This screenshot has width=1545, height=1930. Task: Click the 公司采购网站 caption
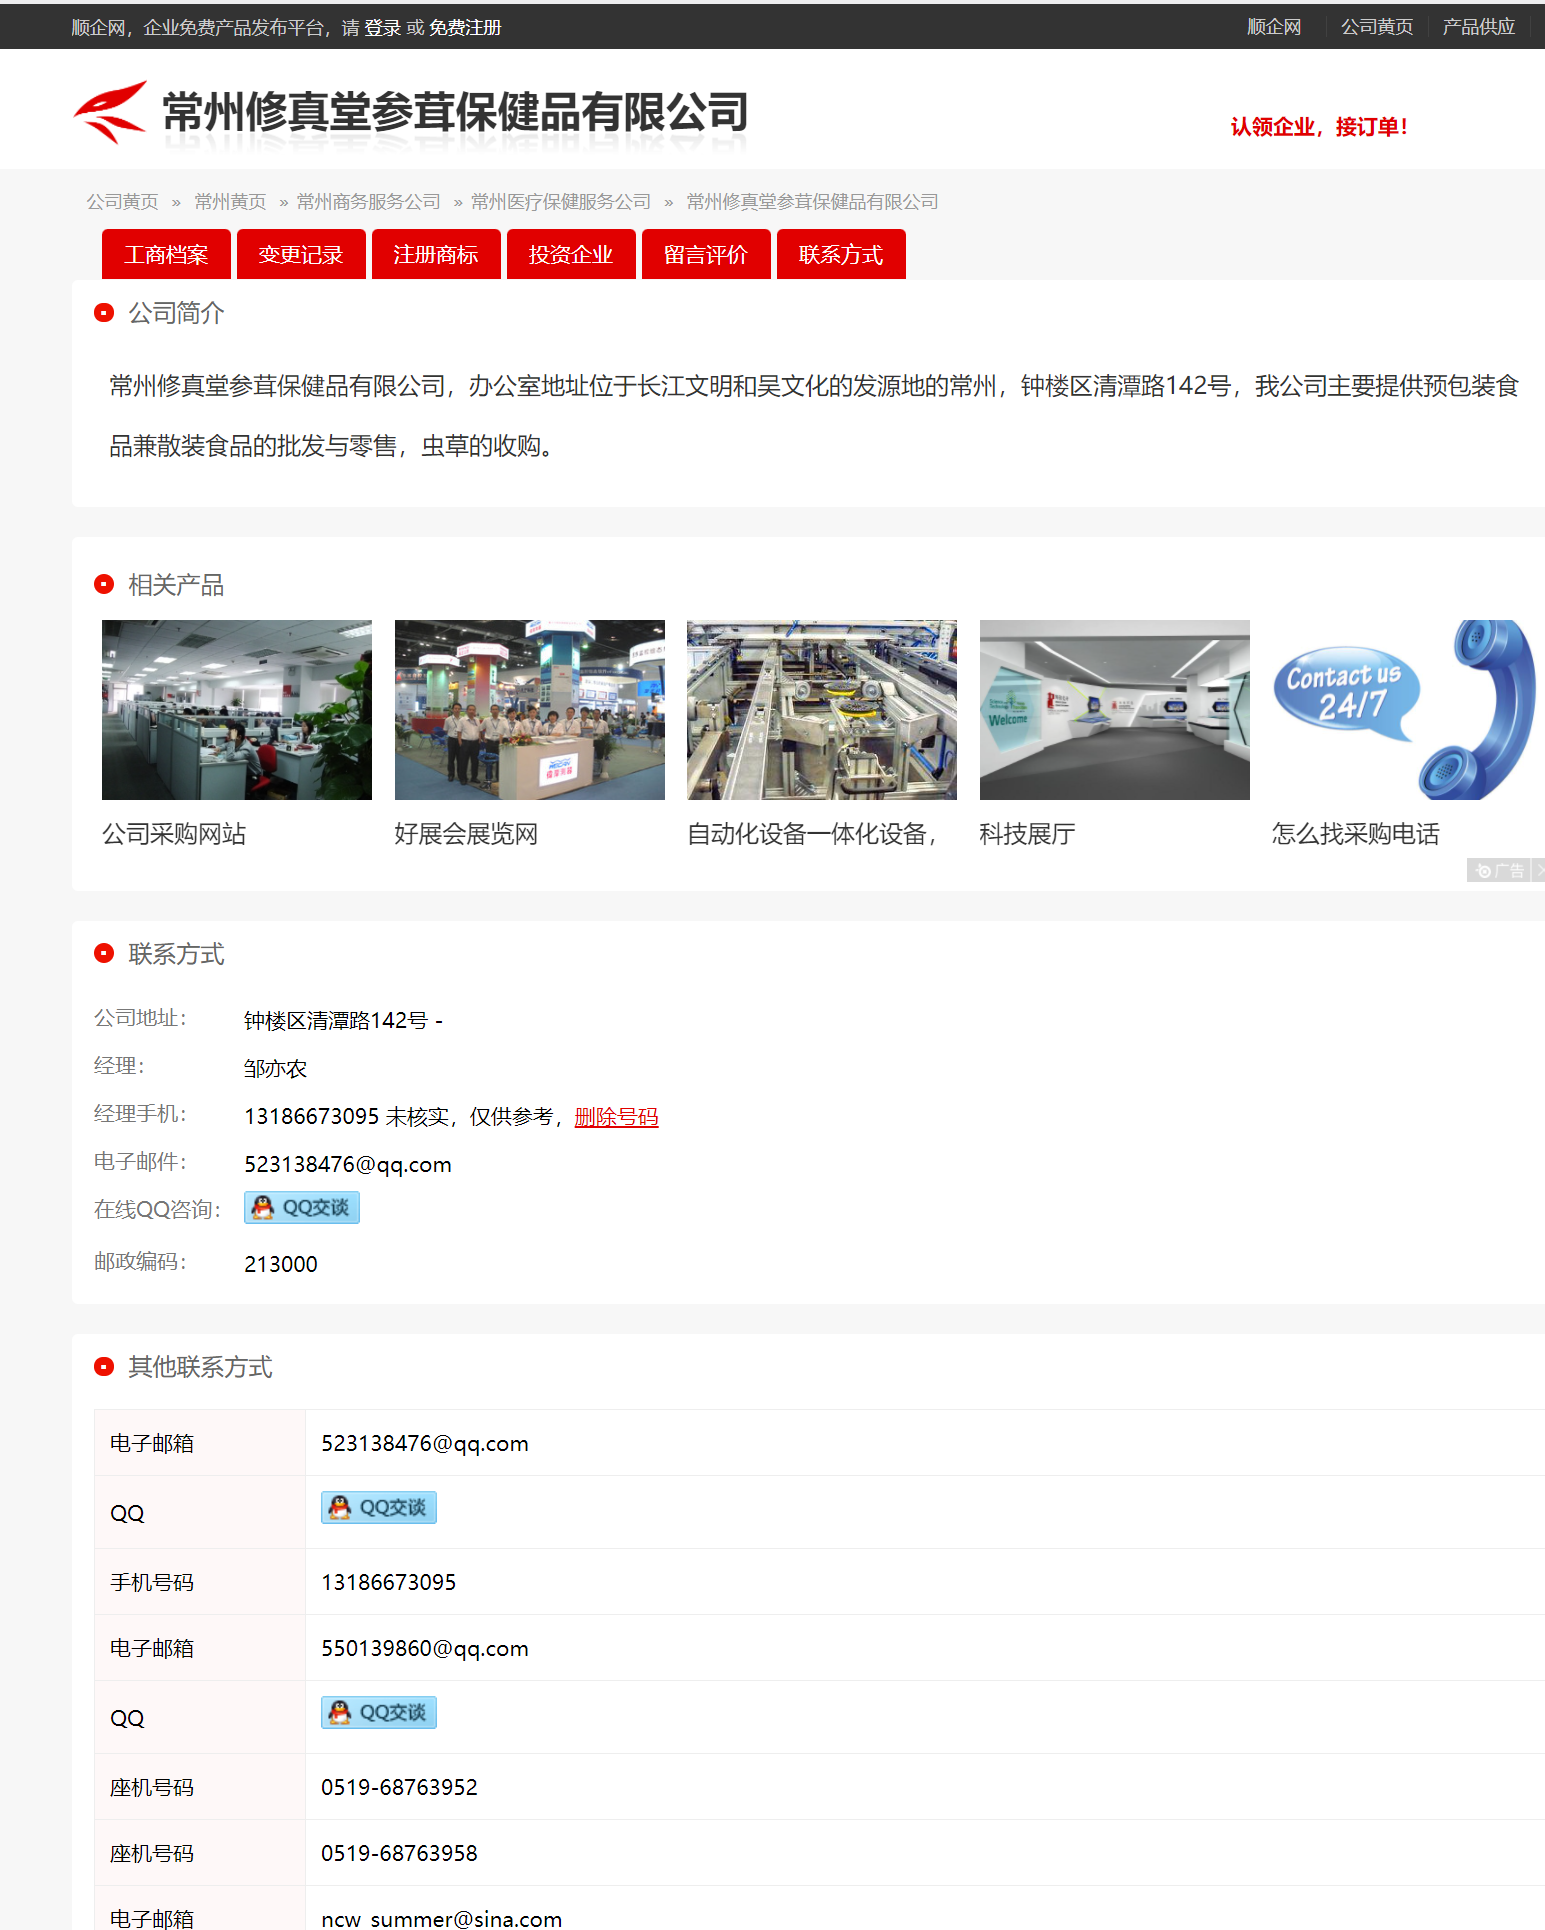[174, 834]
